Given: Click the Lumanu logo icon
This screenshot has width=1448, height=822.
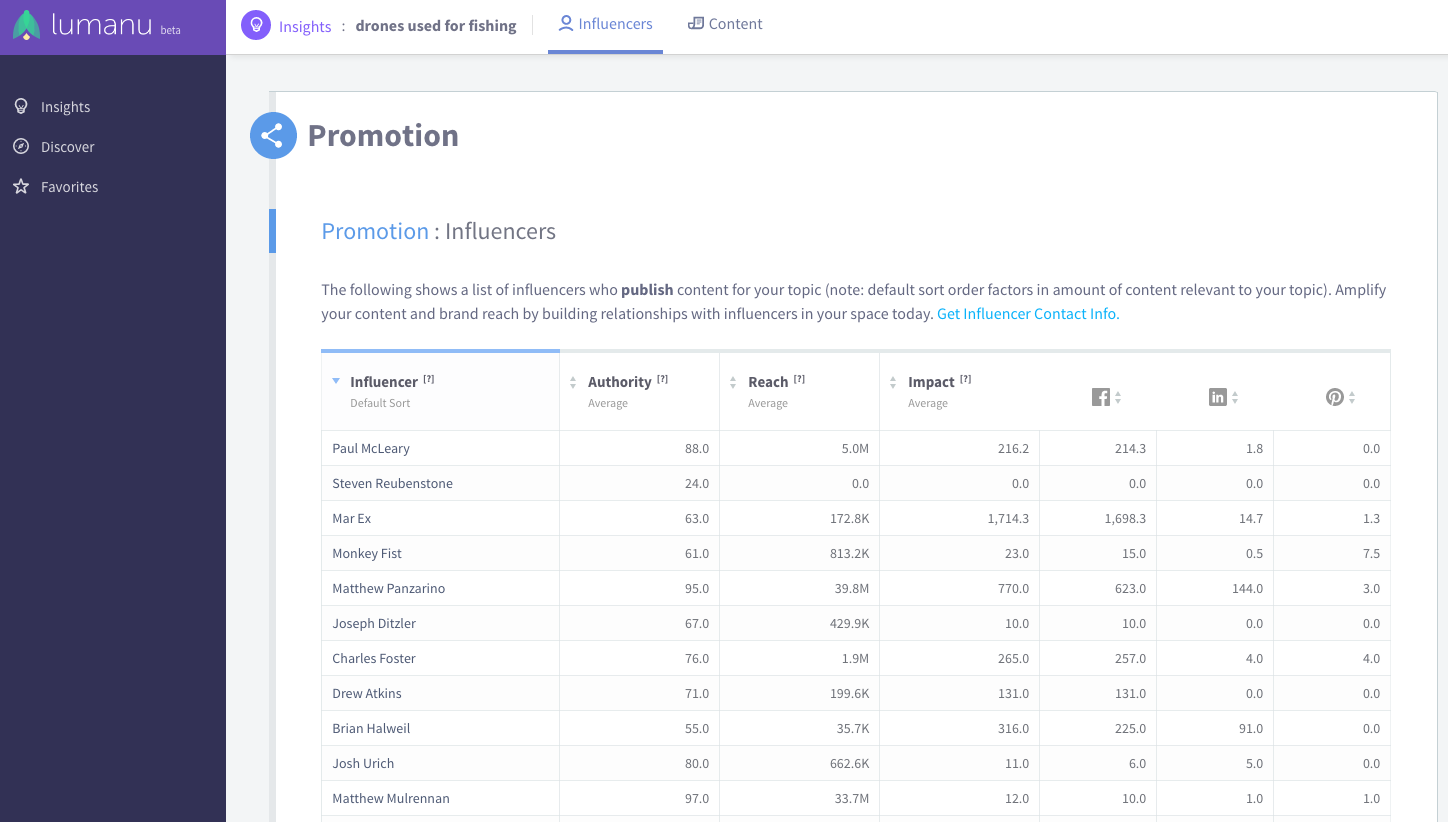Looking at the screenshot, I should [x=27, y=25].
